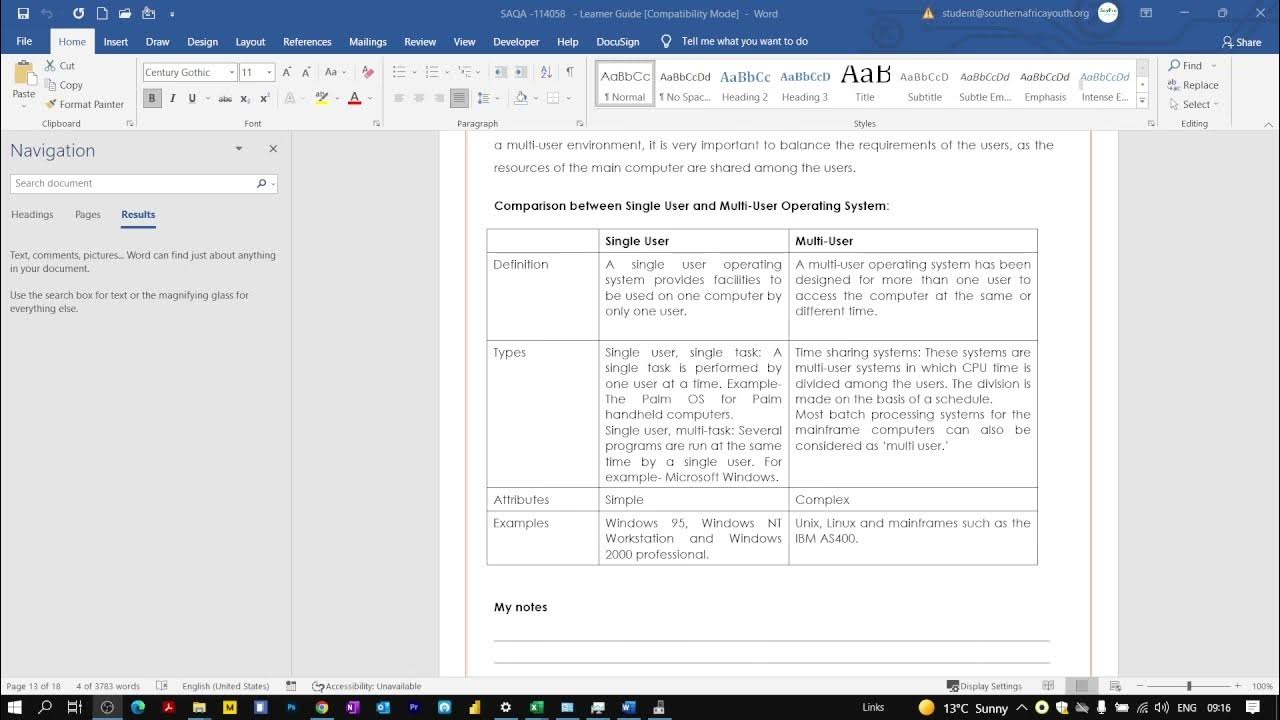The image size is (1280, 720).
Task: Close the Navigation pane
Action: coord(273,149)
